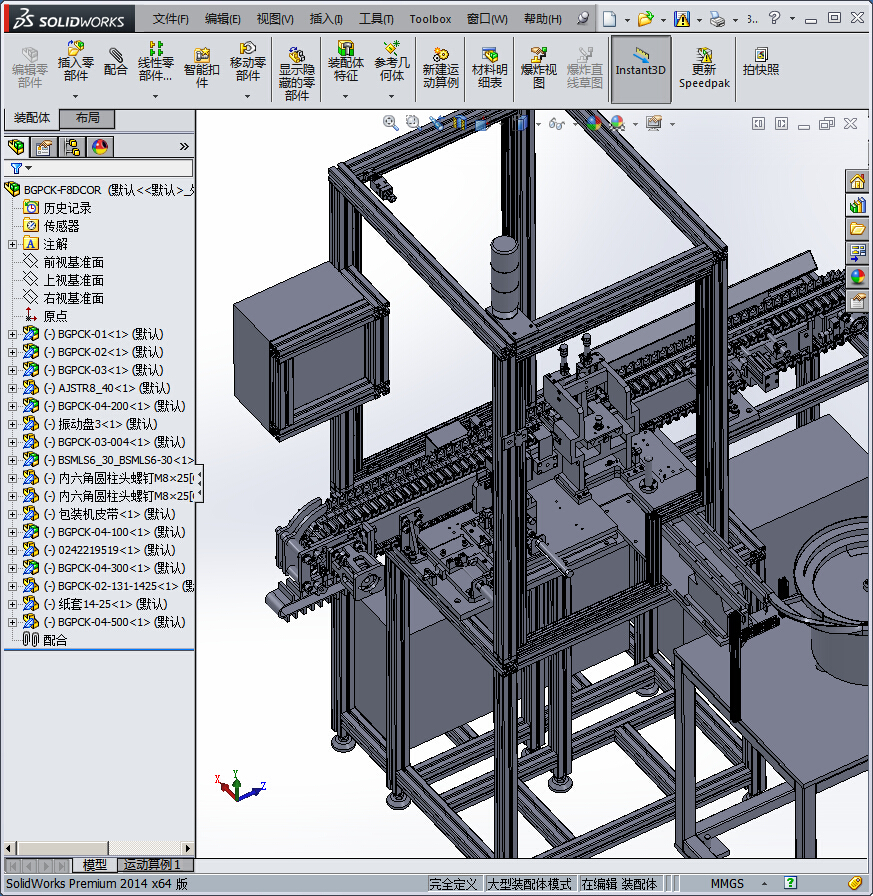Screen dimensions: 873x896
Task: Open the 爆炸视图 exploded view tool
Action: click(x=539, y=66)
